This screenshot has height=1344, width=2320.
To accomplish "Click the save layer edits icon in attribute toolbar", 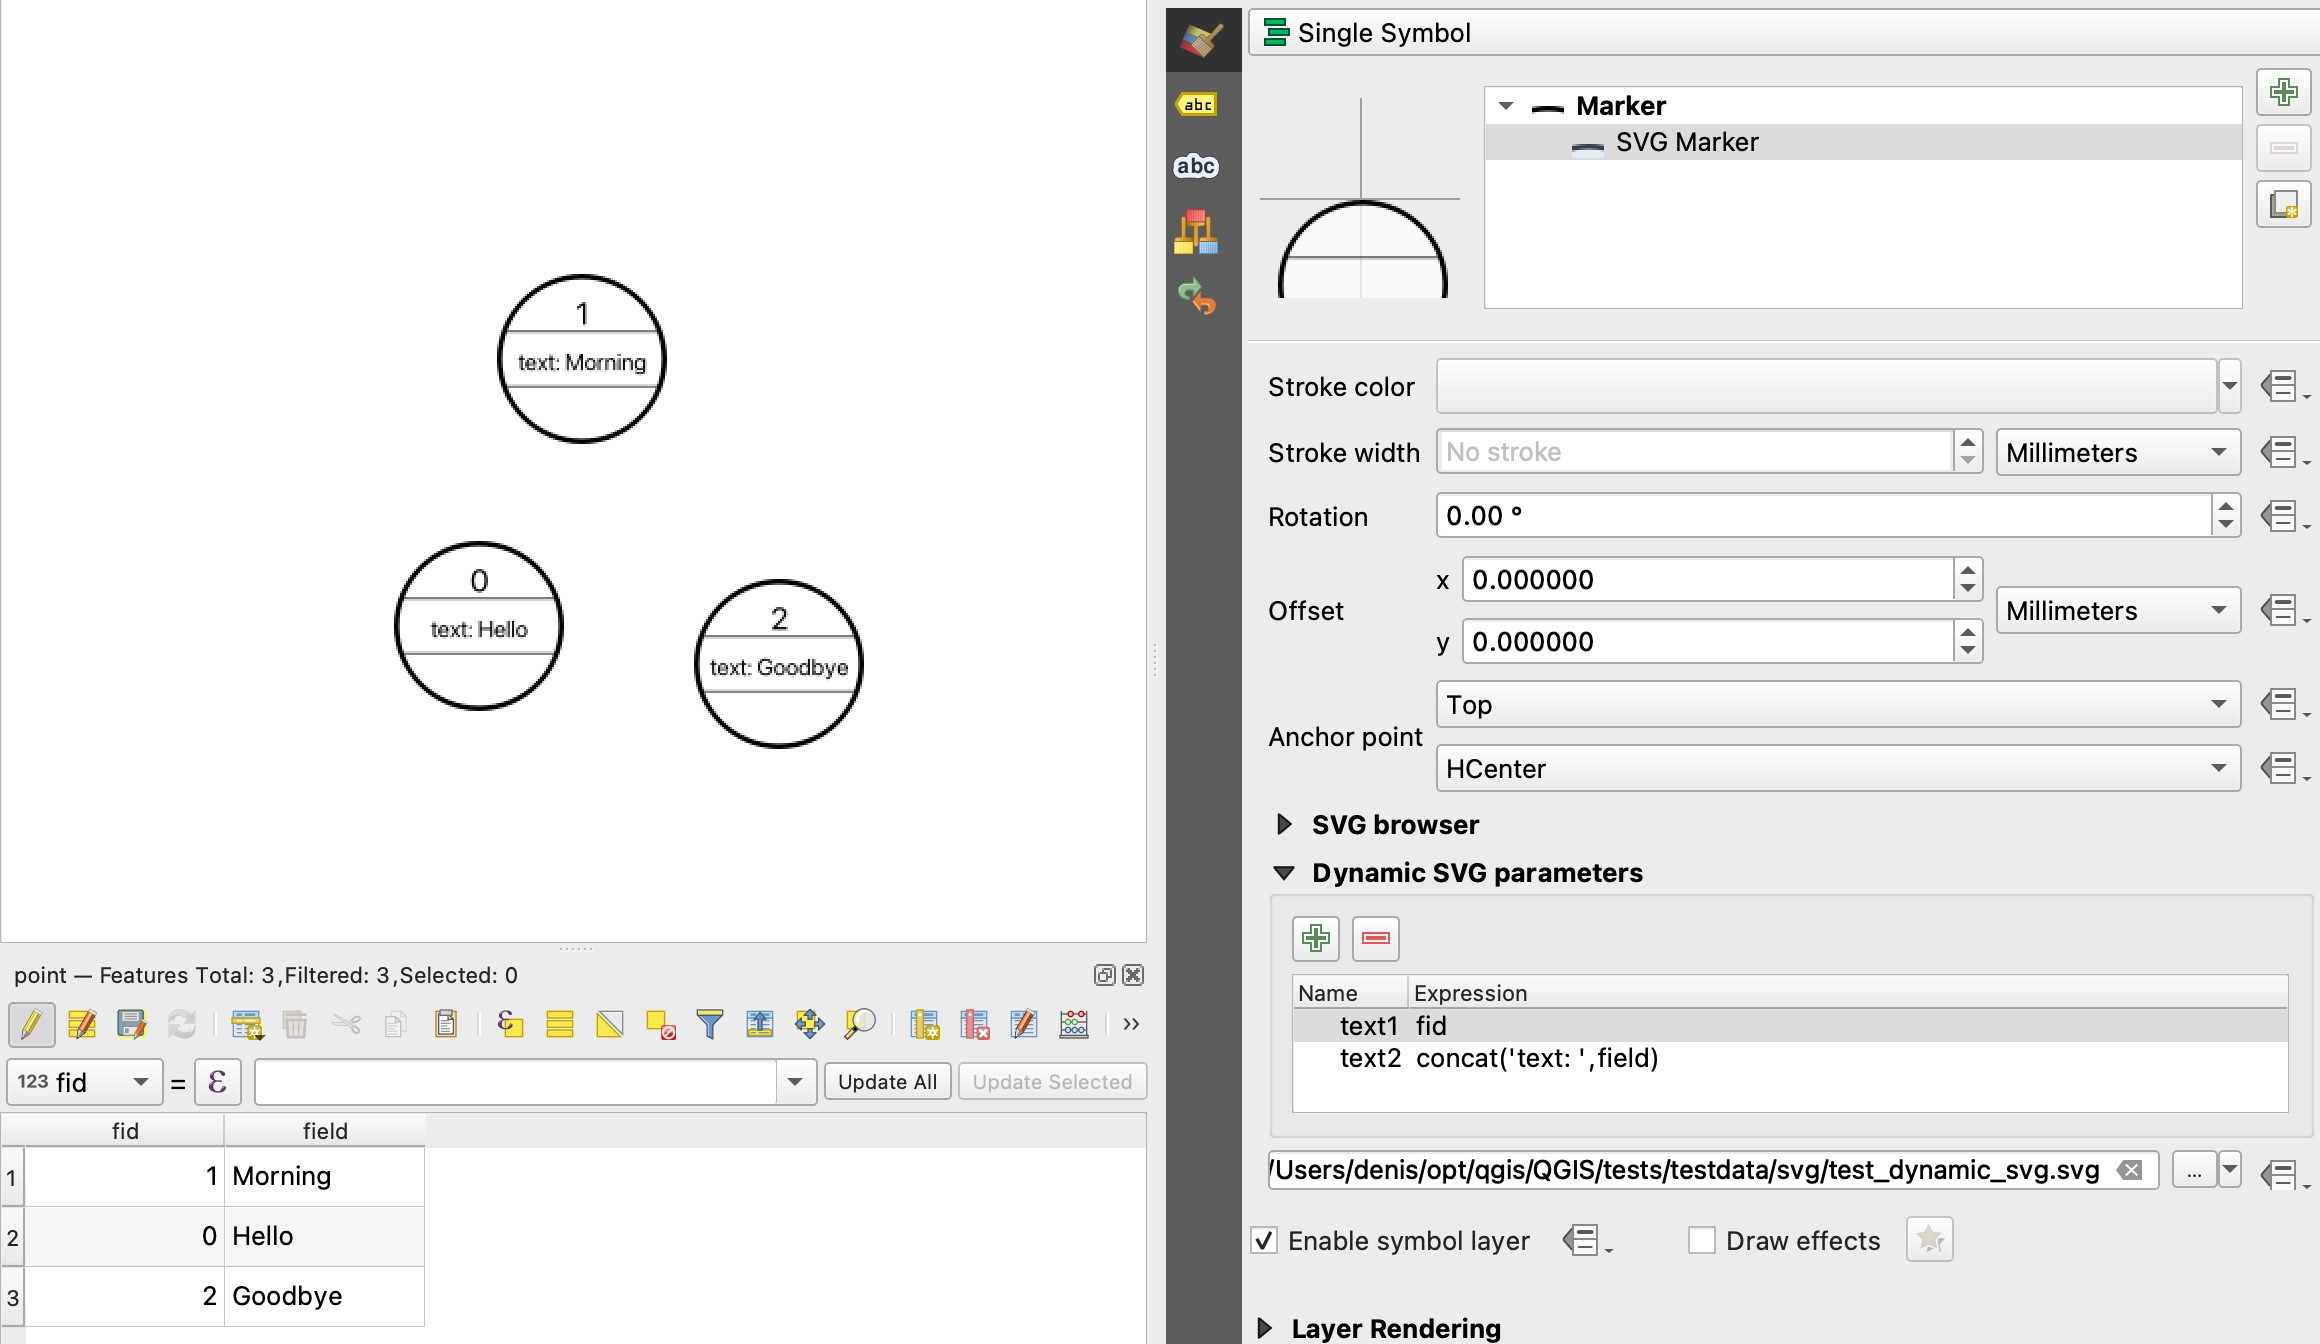I will (131, 1024).
